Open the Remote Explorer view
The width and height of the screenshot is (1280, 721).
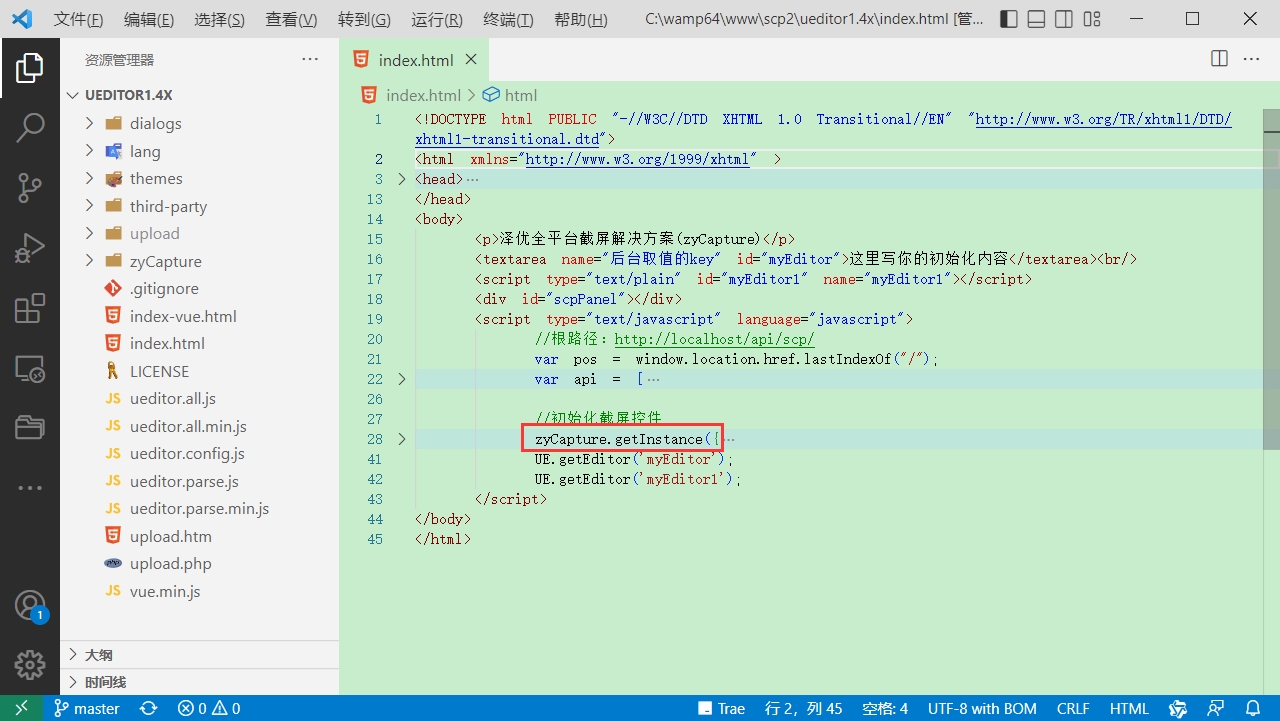[x=29, y=368]
